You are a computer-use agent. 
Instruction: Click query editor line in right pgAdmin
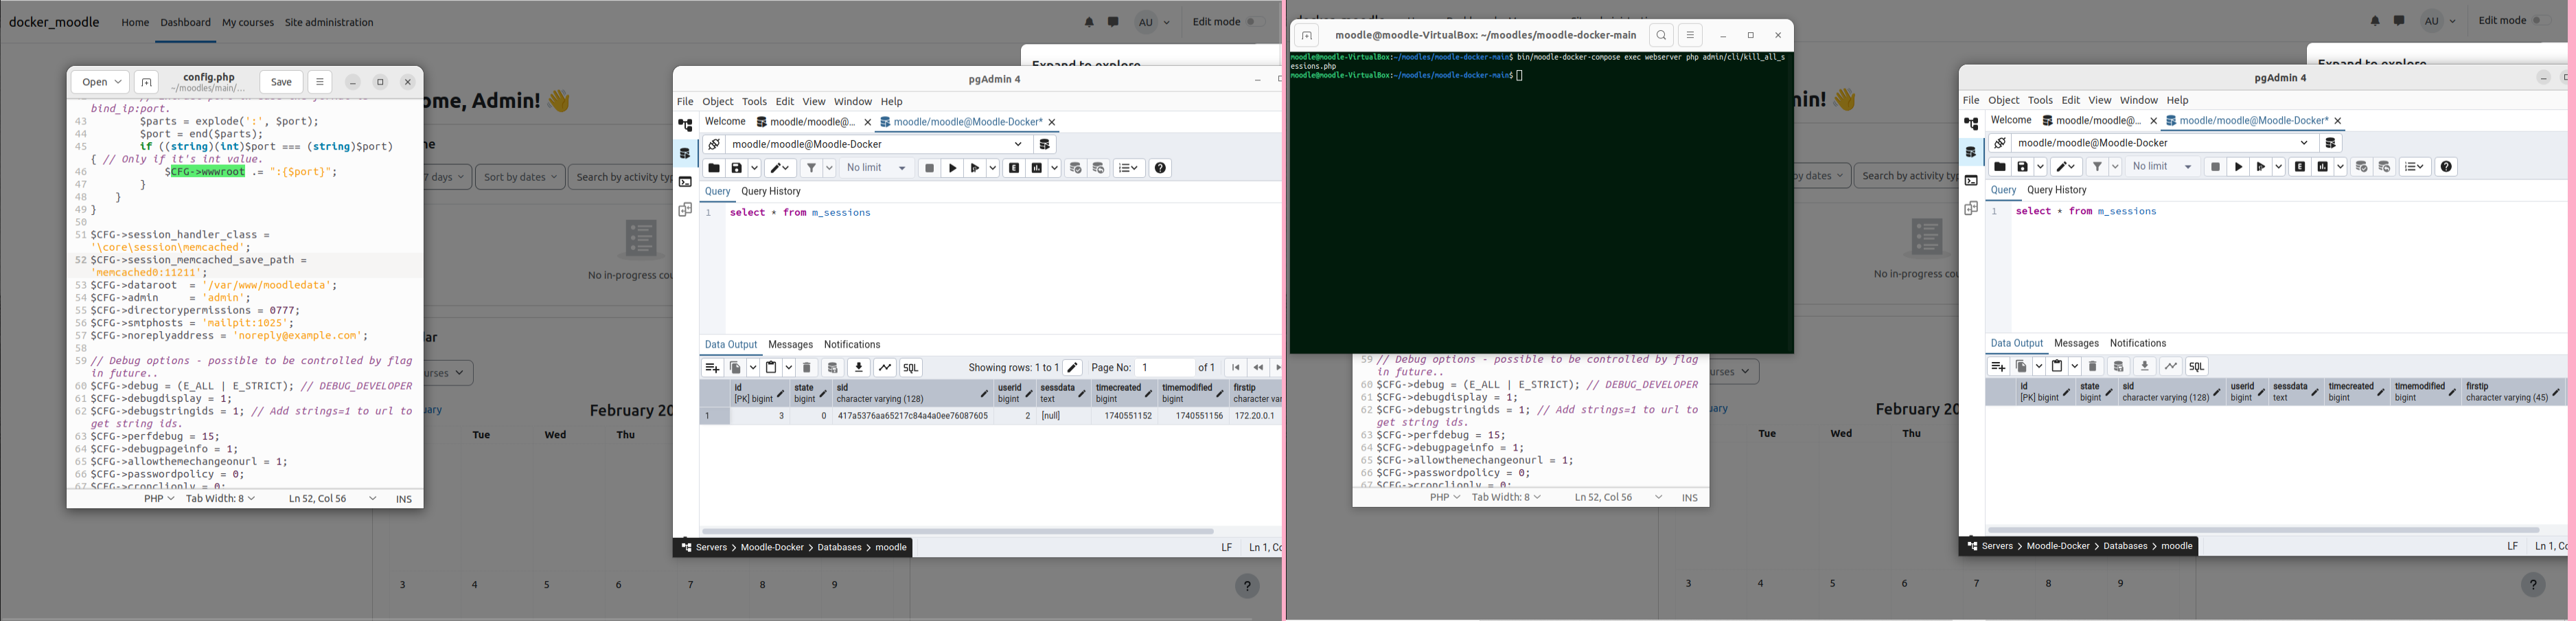pyautogui.click(x=2086, y=212)
